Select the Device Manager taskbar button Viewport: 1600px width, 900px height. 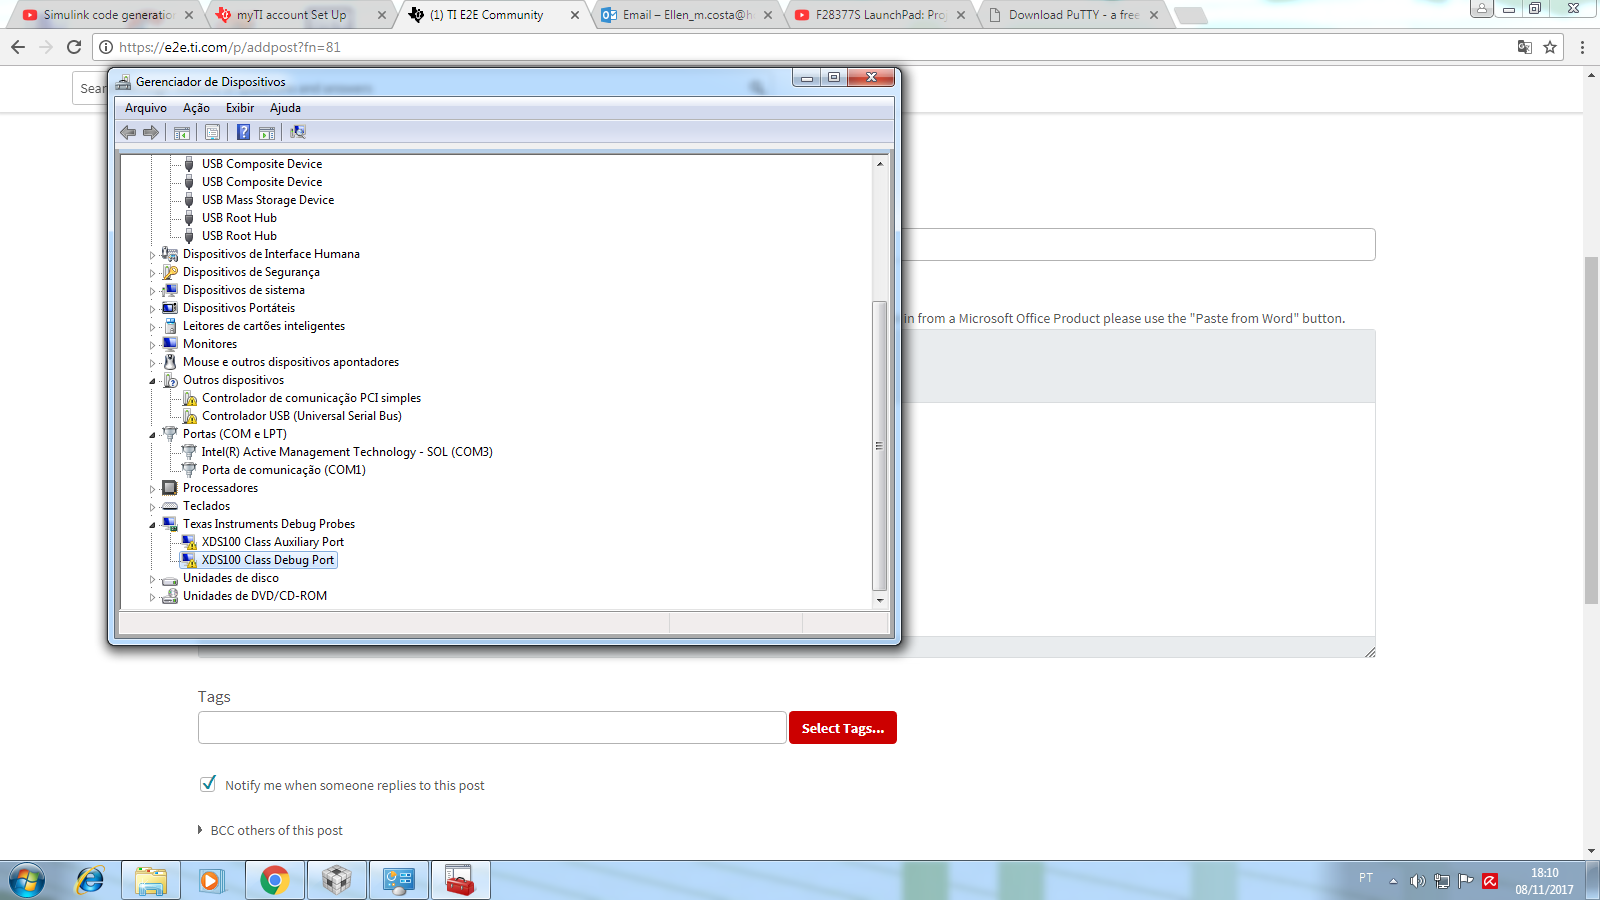[399, 880]
